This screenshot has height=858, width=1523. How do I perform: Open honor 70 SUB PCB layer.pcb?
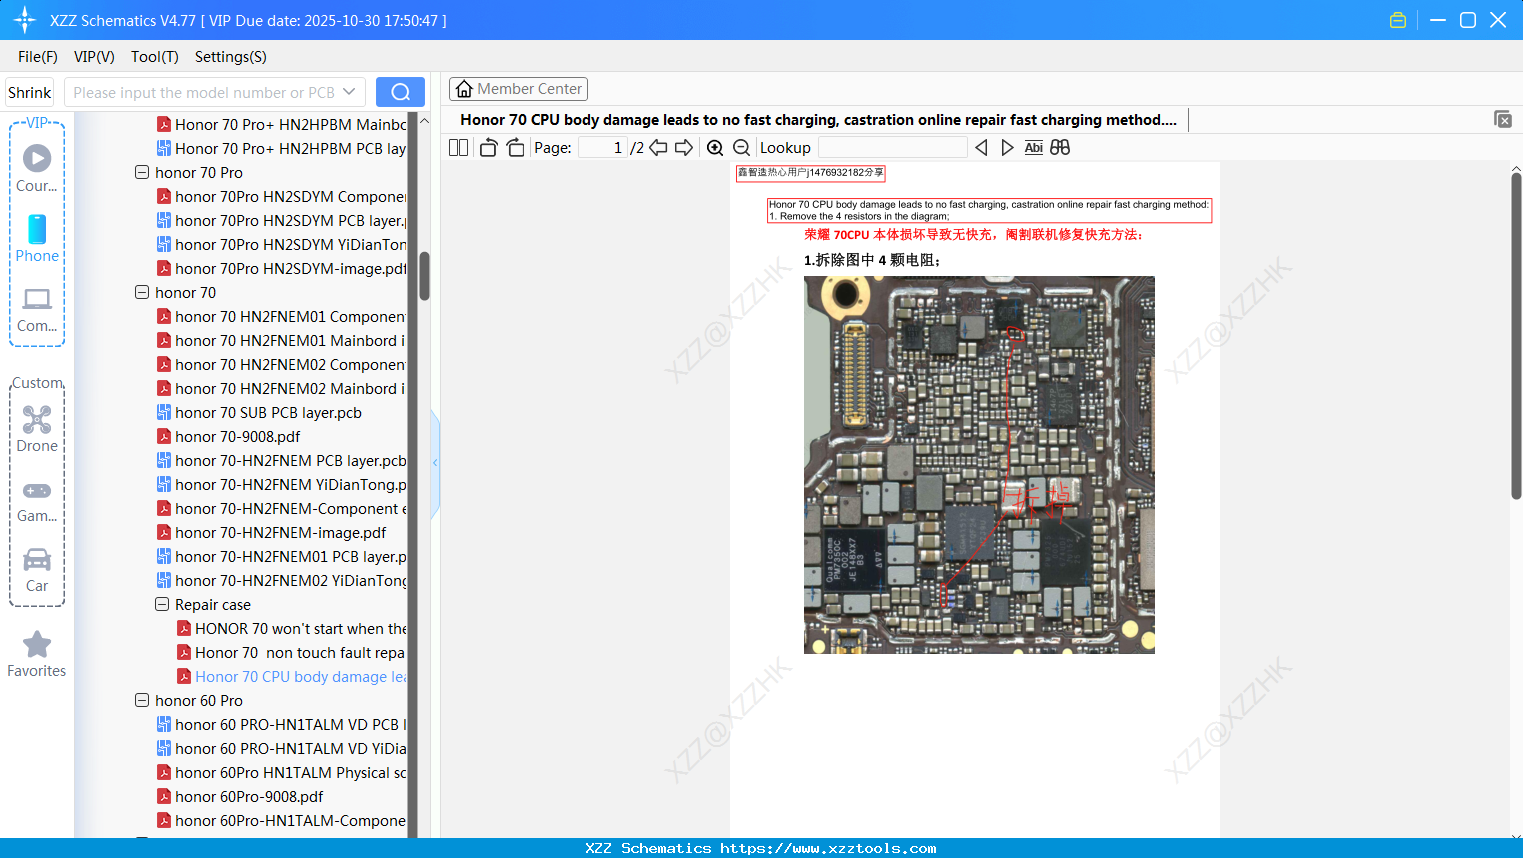coord(259,412)
